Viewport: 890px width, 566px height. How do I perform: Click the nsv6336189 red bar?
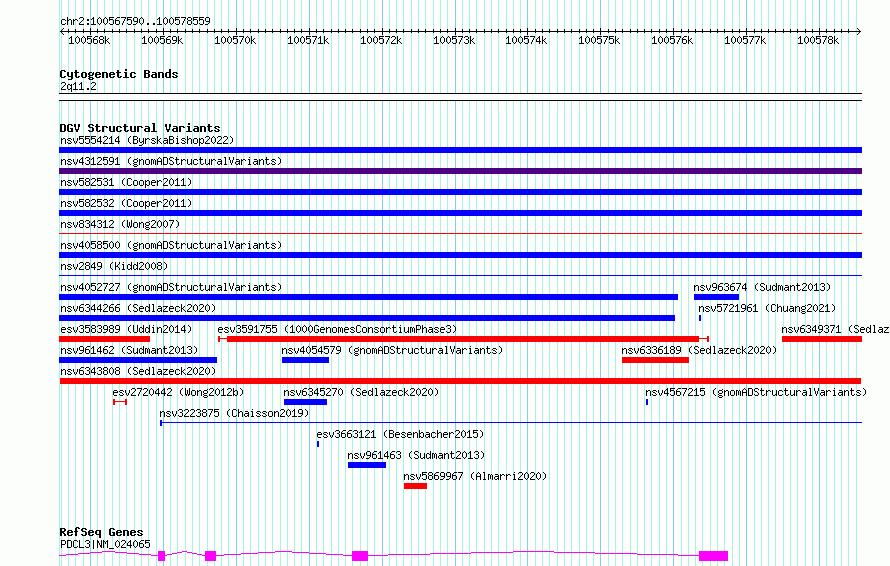[655, 360]
